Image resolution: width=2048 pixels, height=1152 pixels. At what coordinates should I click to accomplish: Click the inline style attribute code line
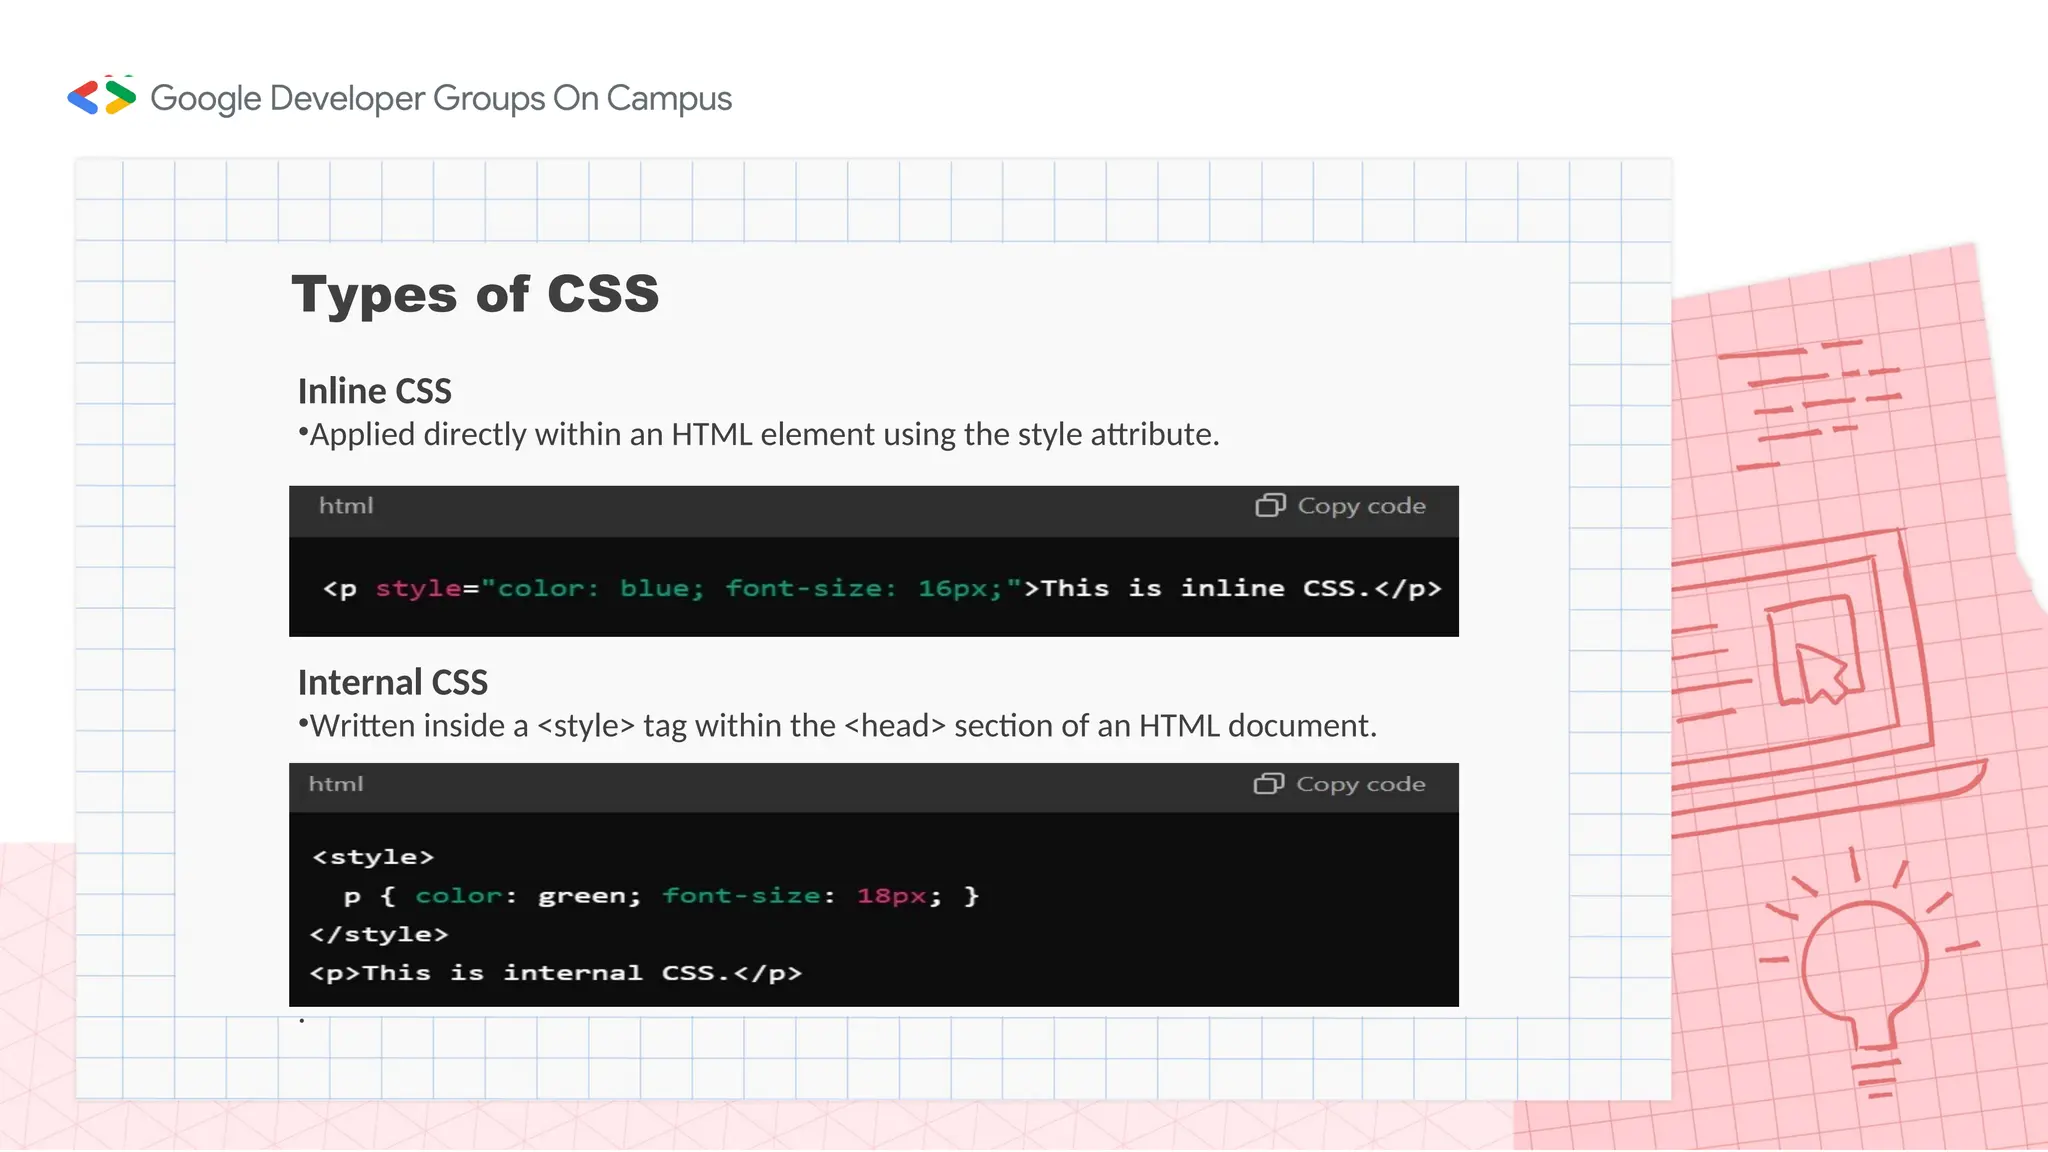(880, 588)
